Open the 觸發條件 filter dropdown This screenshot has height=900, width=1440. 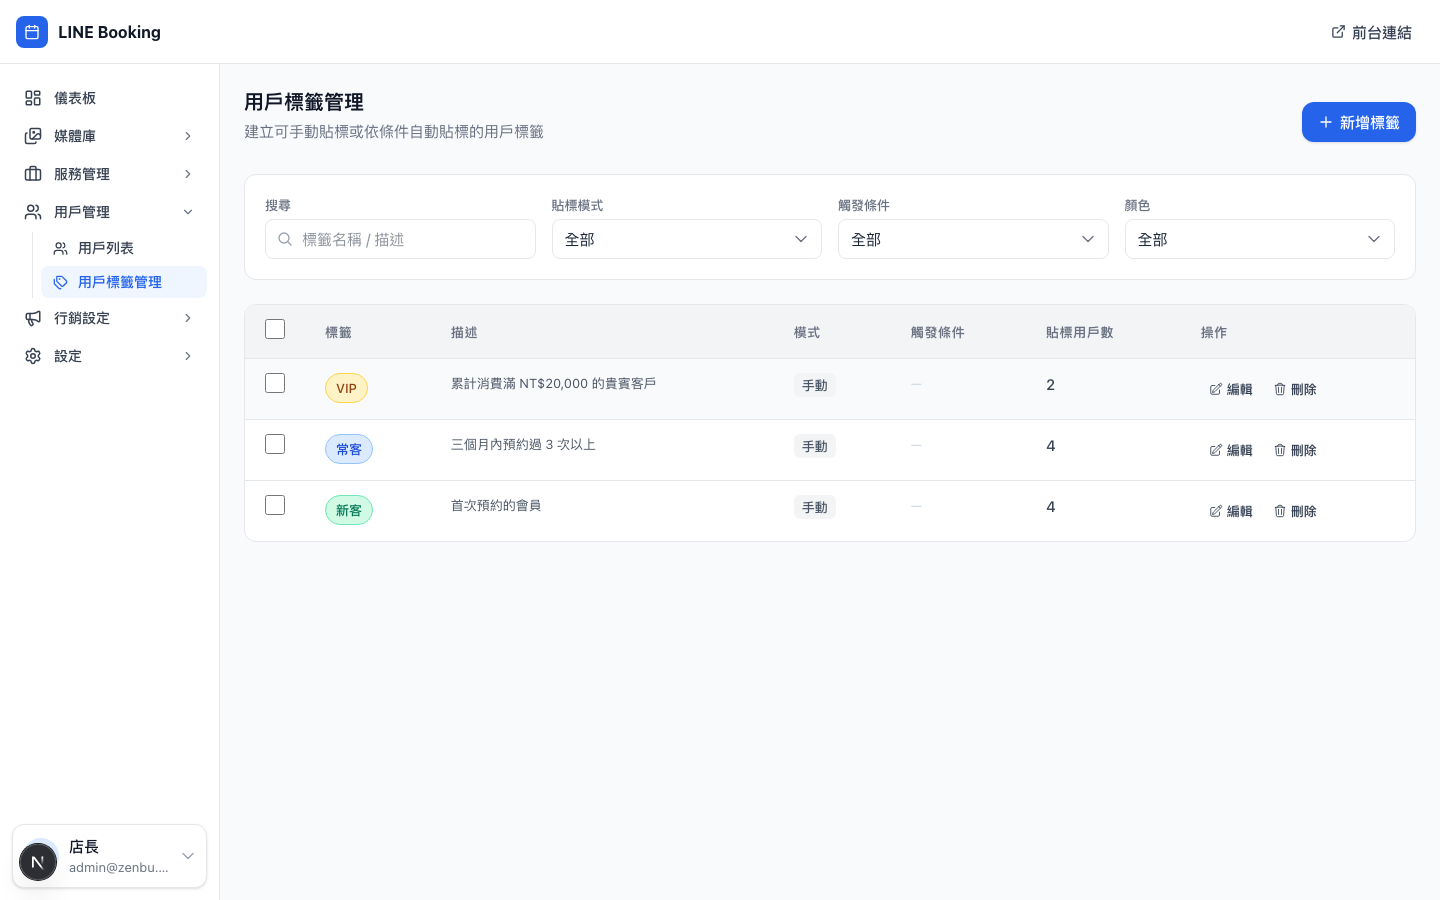point(973,239)
